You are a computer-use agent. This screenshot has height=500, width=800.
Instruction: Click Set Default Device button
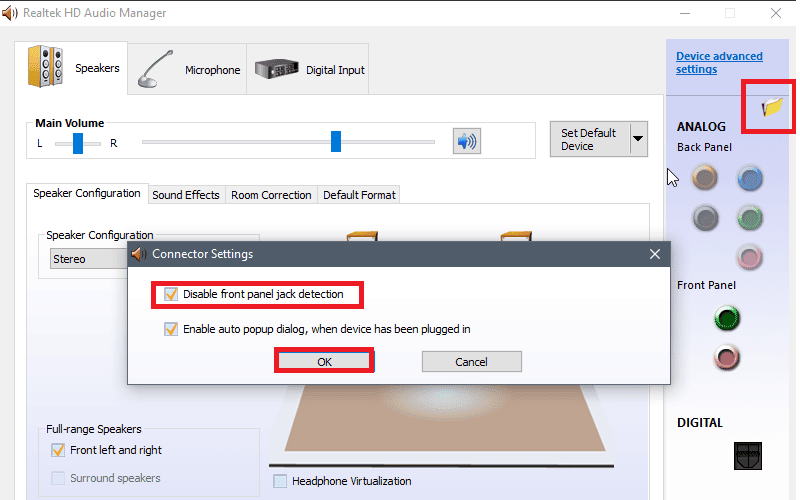coord(590,139)
